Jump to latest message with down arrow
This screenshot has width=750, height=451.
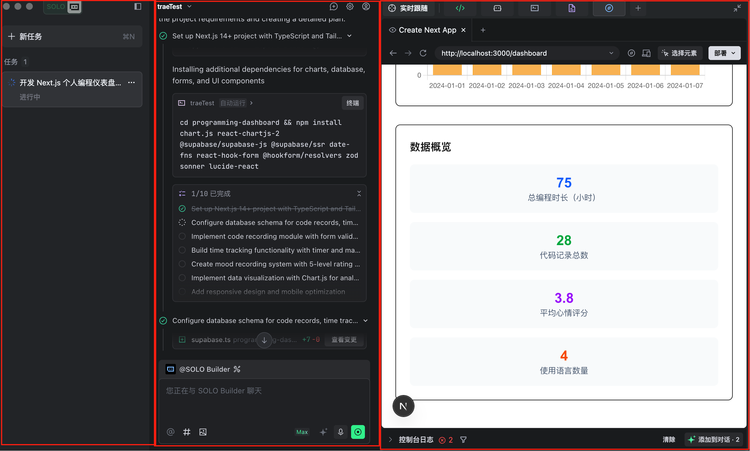click(264, 340)
